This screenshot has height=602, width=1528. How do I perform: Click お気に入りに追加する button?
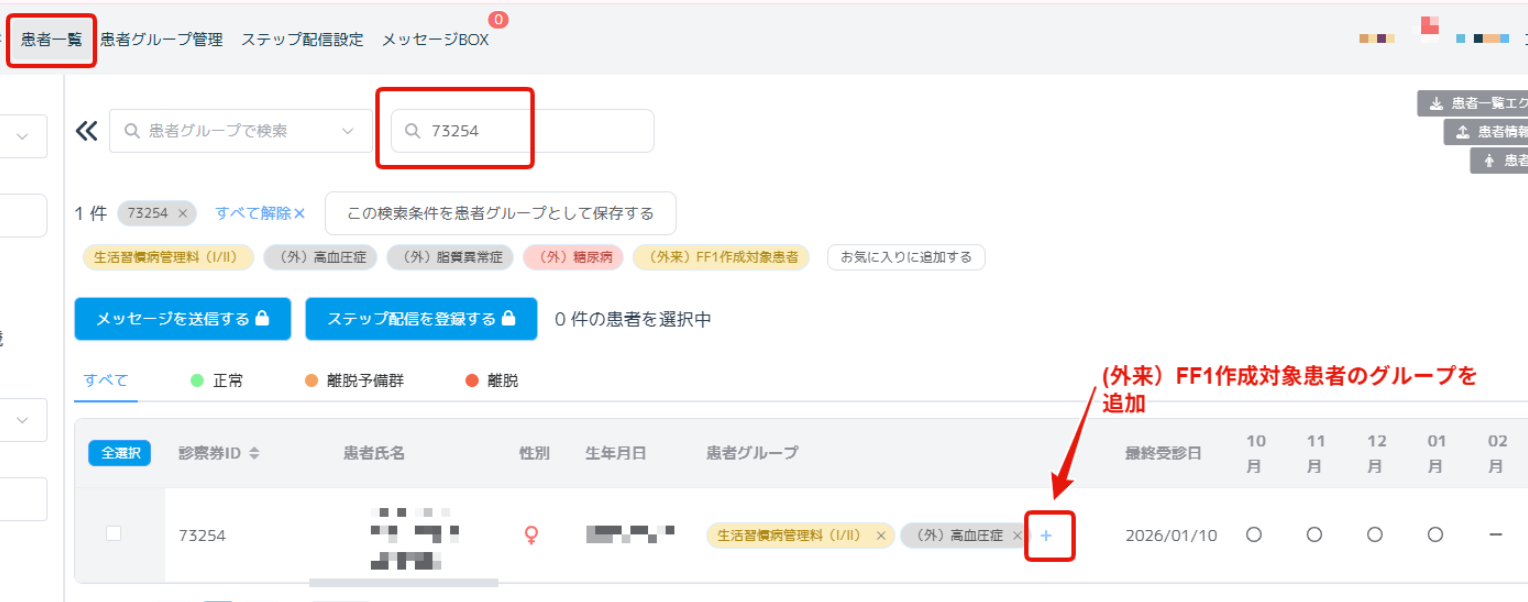click(x=906, y=257)
